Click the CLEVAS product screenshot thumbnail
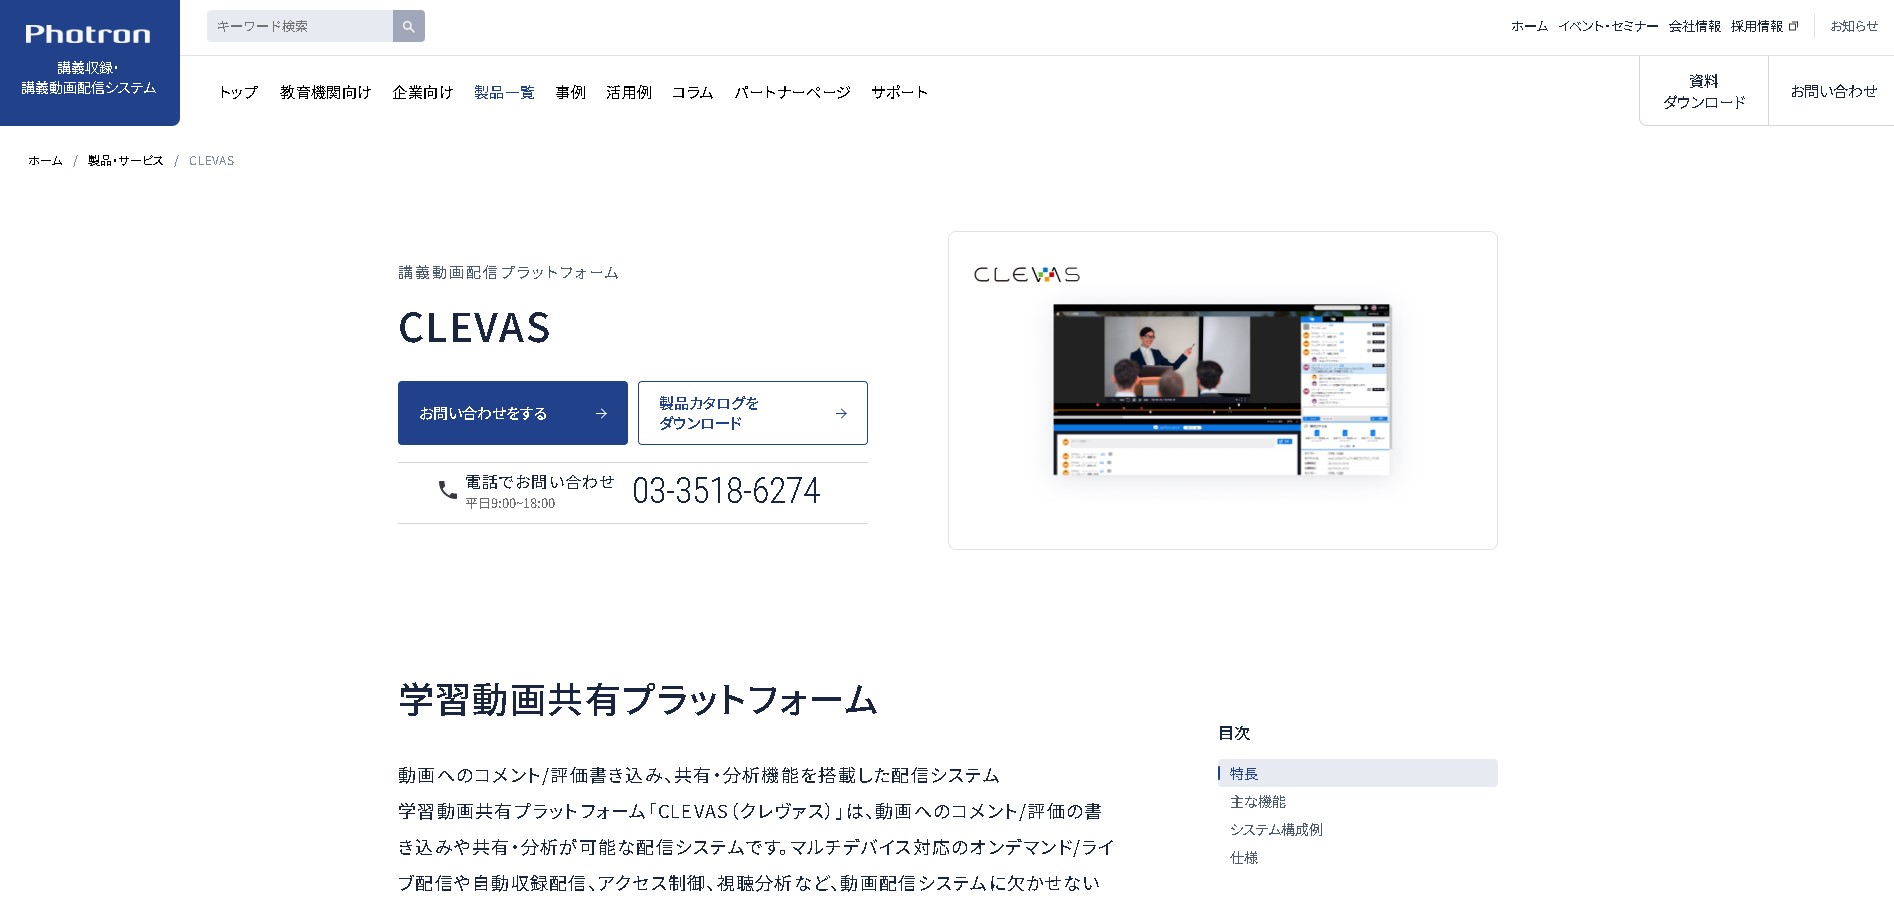The width and height of the screenshot is (1894, 901). pos(1221,390)
